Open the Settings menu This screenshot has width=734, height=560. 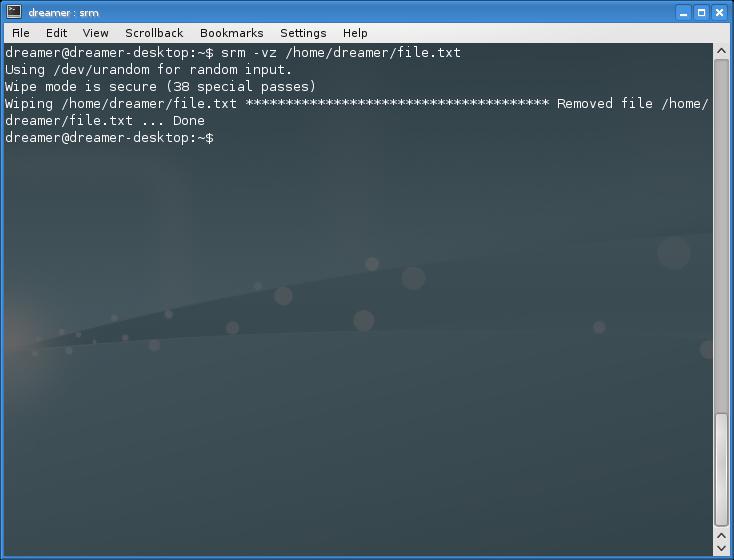click(x=303, y=33)
